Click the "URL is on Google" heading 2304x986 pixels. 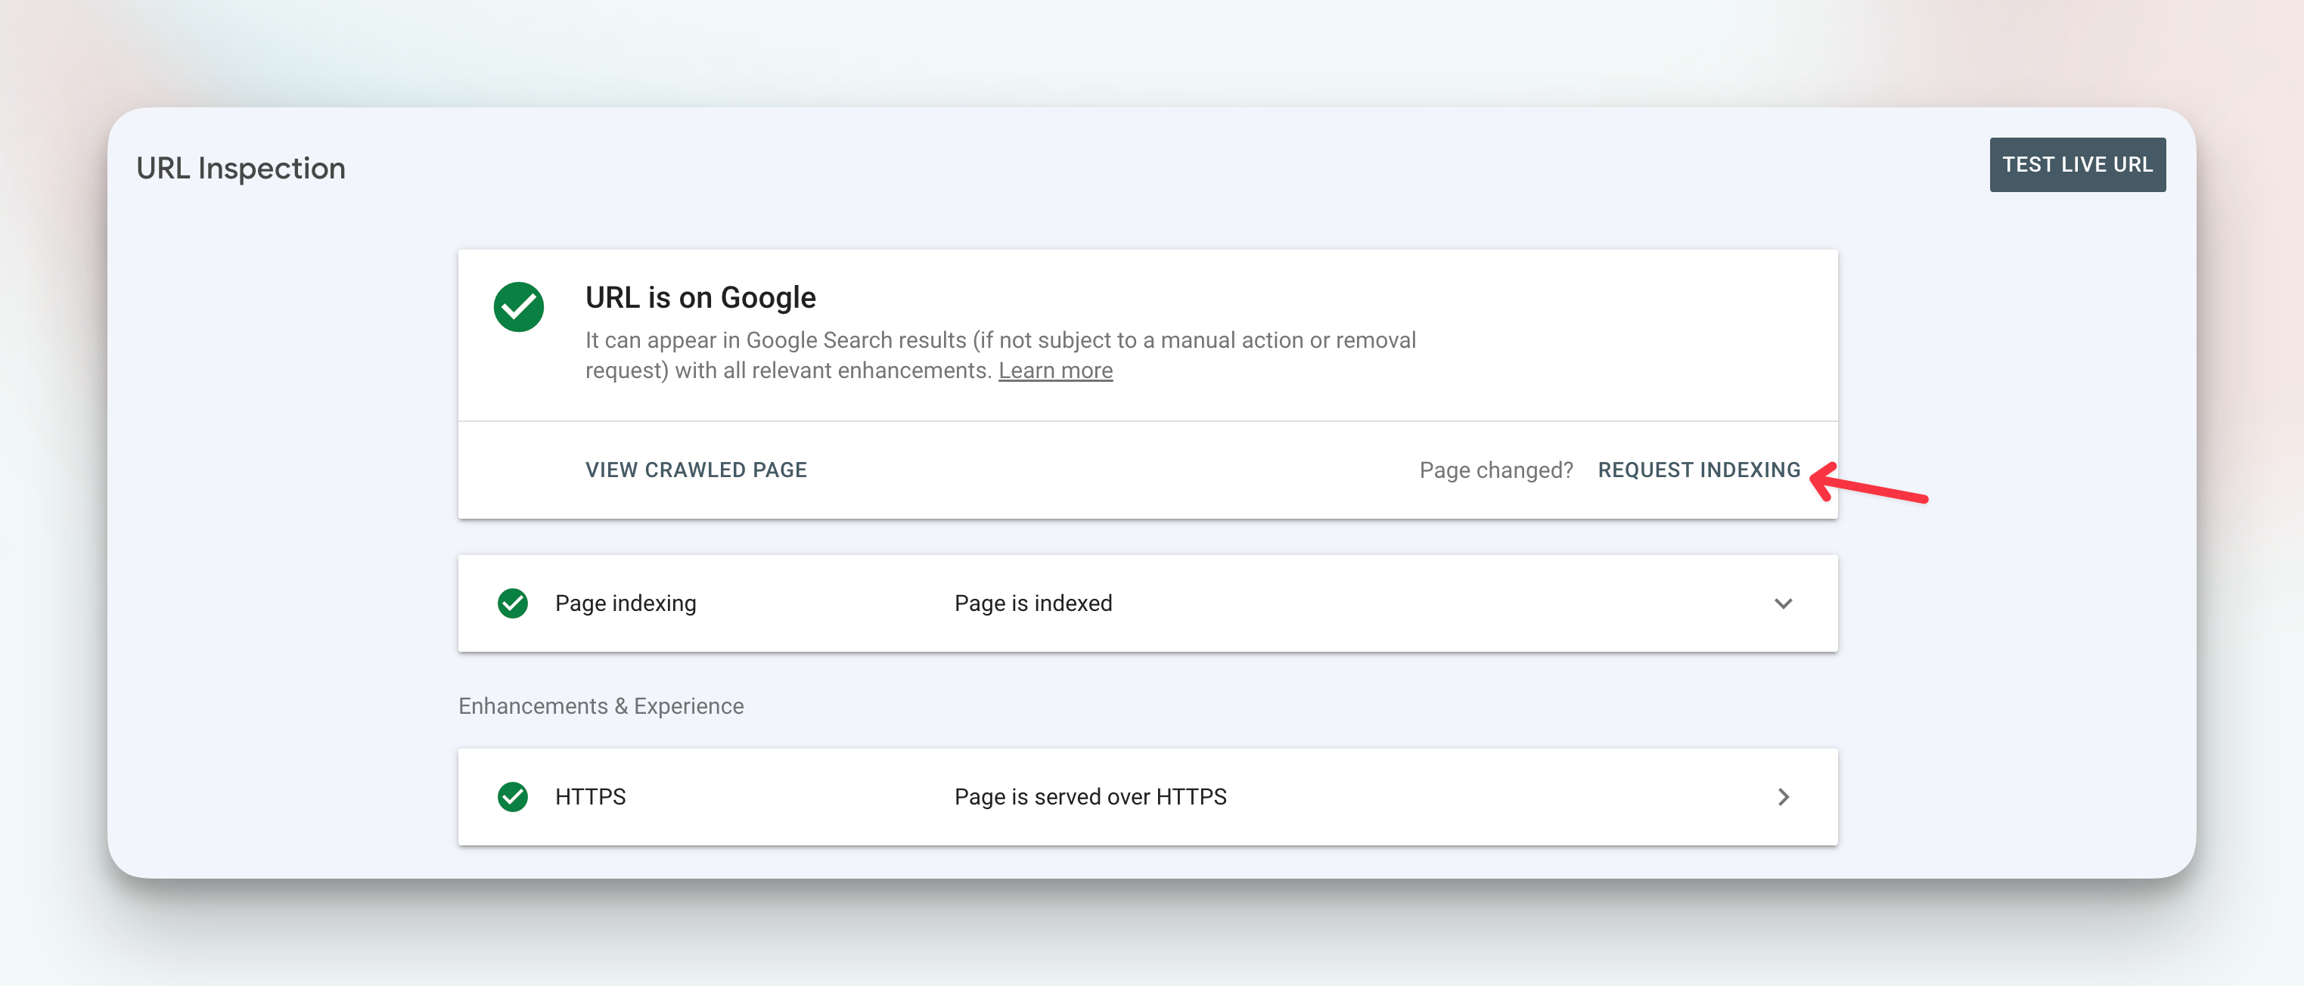(700, 298)
